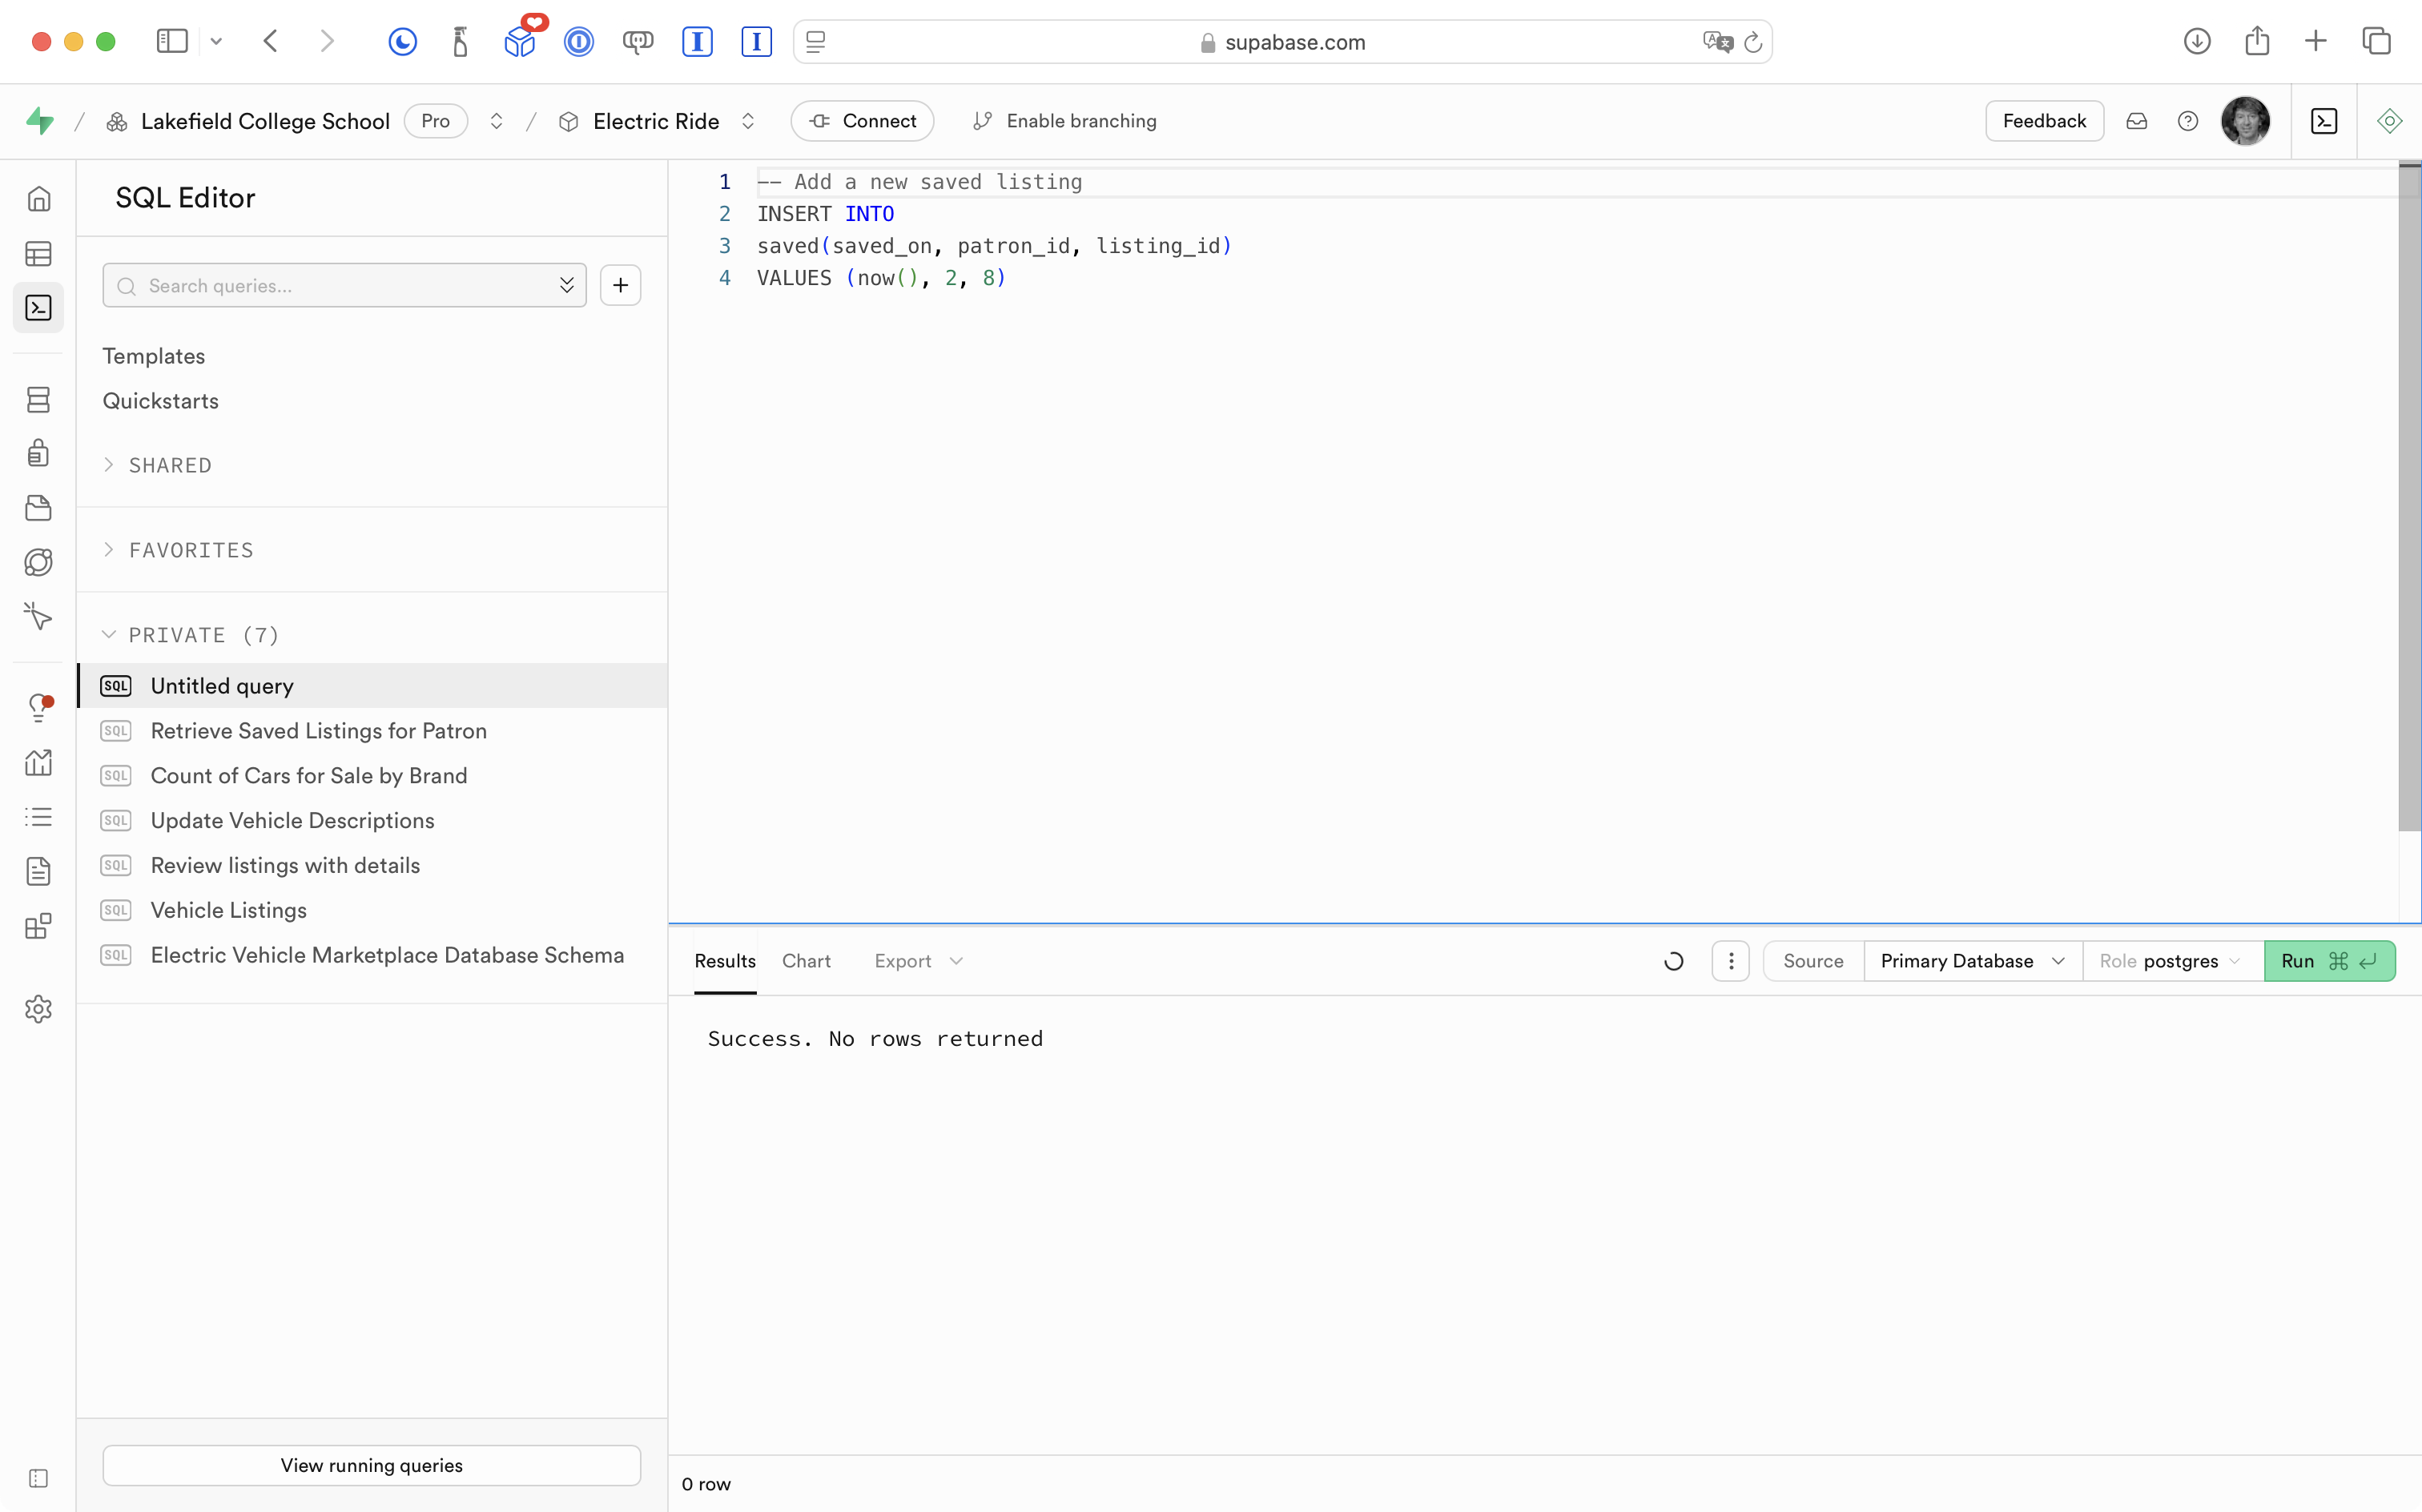
Task: Open the Storage sidebar icon
Action: [x=38, y=508]
